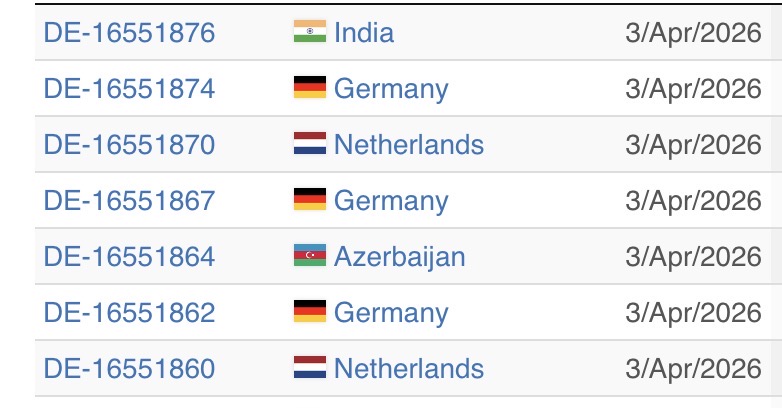Click the Azerbaijan country link
This screenshot has height=408, width=782.
pyautogui.click(x=400, y=256)
